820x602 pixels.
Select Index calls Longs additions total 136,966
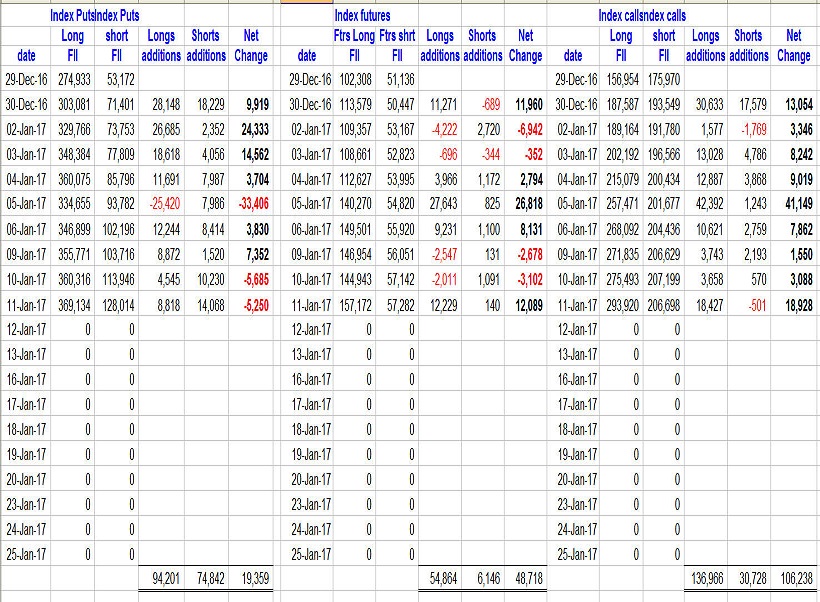click(705, 579)
